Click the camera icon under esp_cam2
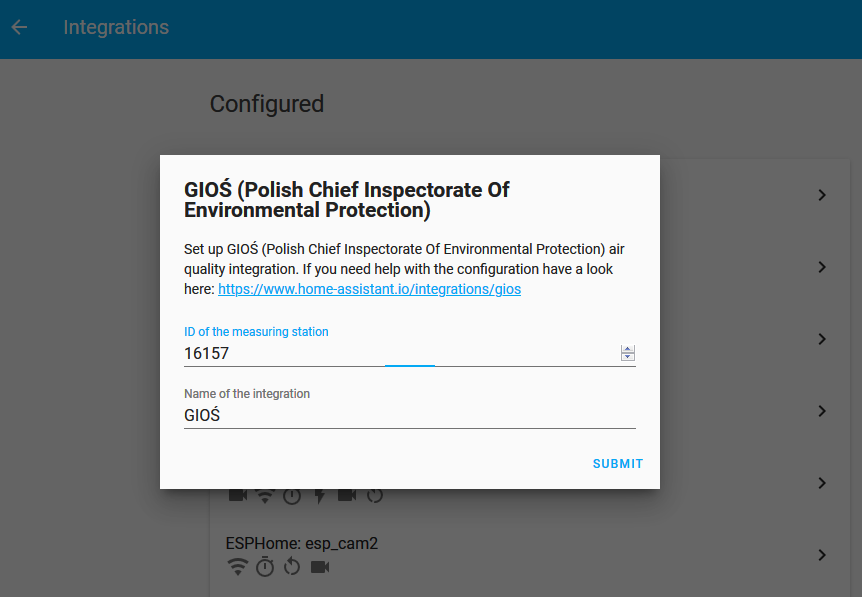The height and width of the screenshot is (597, 862). pyautogui.click(x=320, y=568)
